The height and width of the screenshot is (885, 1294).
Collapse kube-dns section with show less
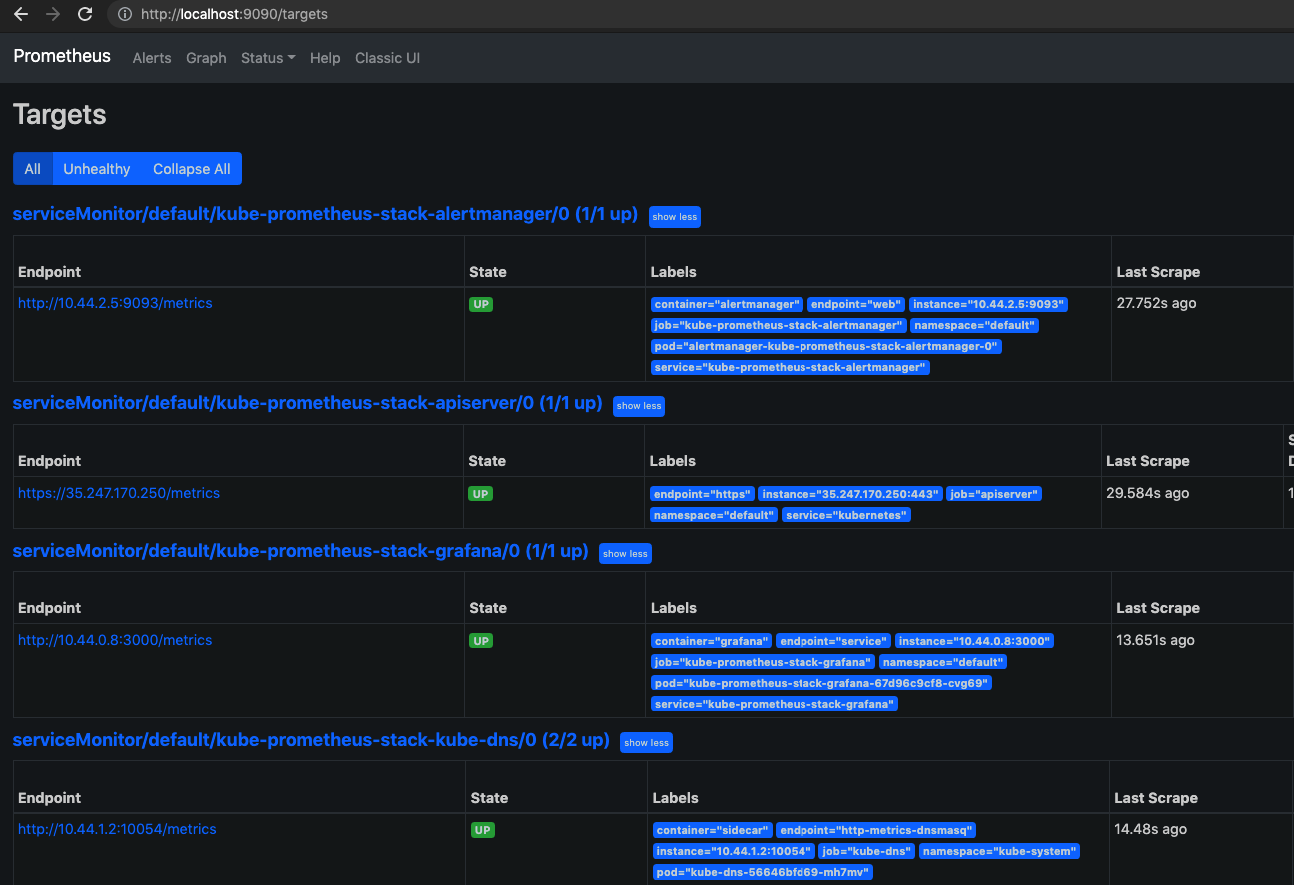click(646, 743)
